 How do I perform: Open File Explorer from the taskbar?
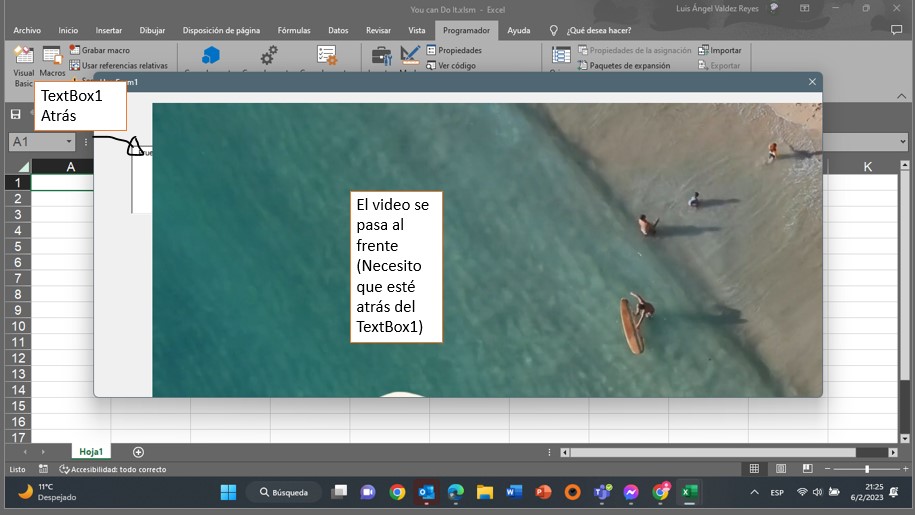pos(485,492)
